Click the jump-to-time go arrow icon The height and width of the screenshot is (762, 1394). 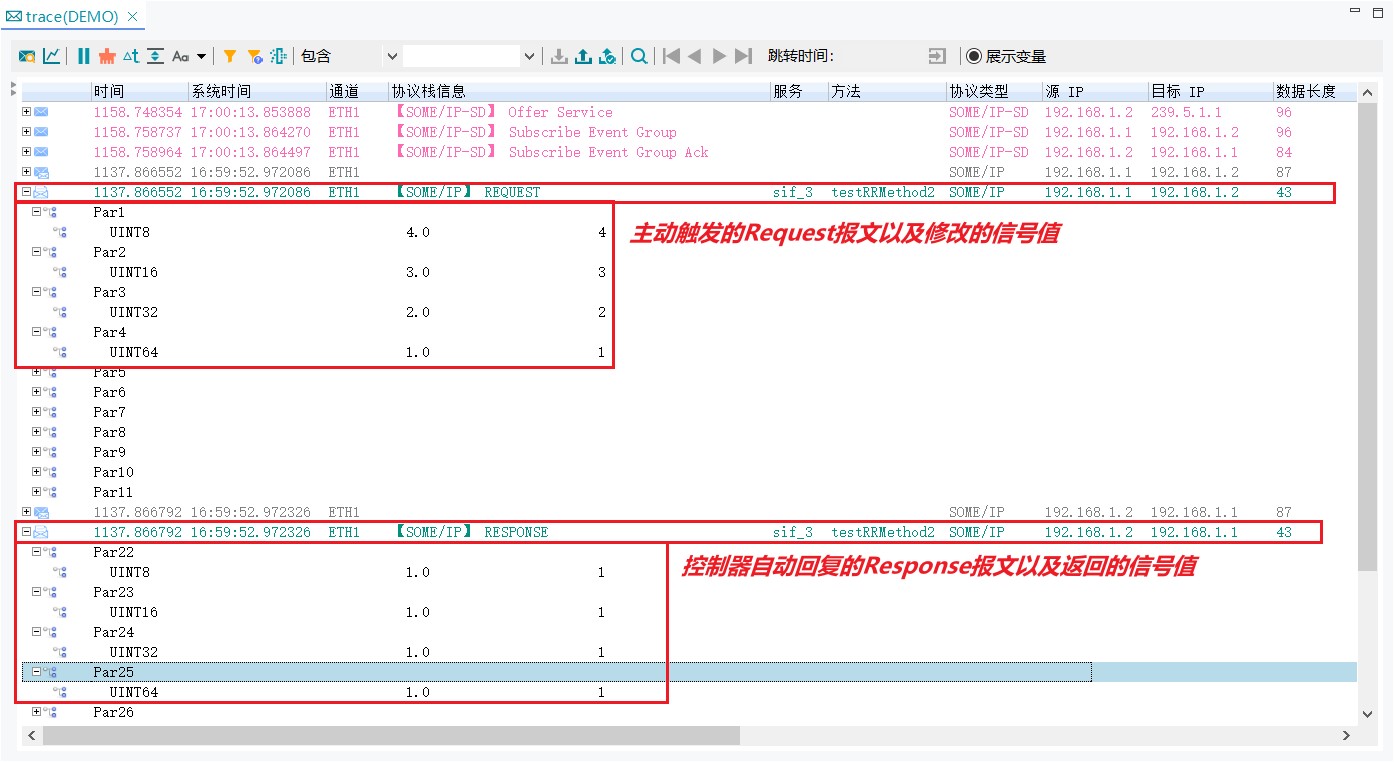(x=937, y=57)
